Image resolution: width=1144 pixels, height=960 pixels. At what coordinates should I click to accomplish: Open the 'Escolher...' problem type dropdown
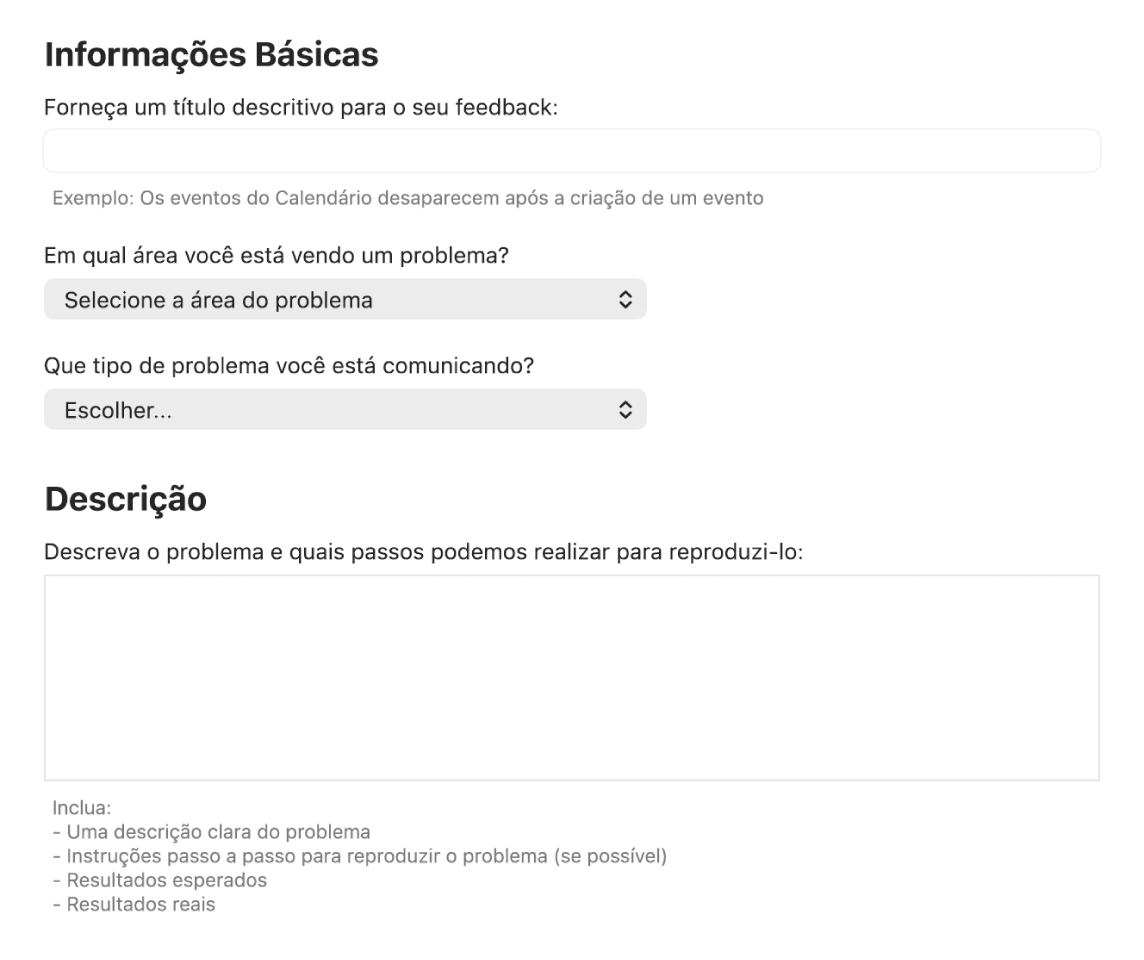(330, 410)
